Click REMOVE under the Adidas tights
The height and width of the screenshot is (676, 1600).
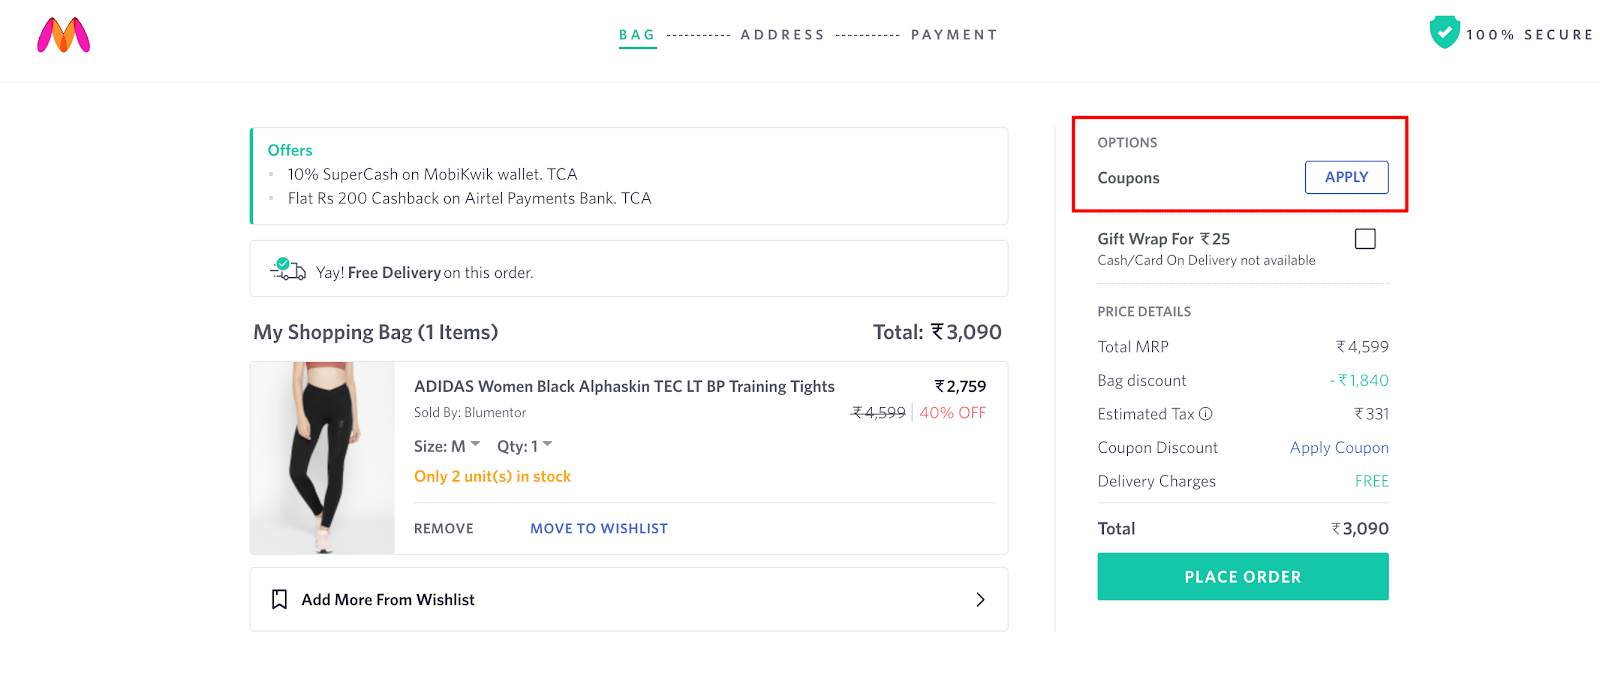click(442, 528)
